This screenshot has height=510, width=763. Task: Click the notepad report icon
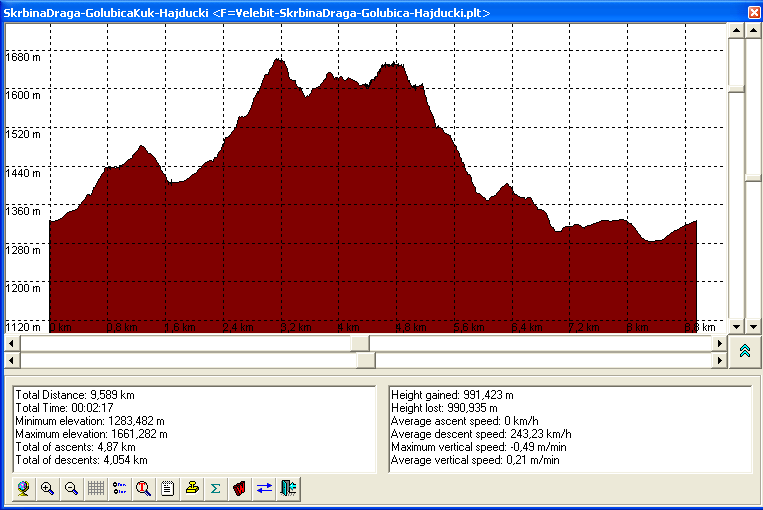167,489
